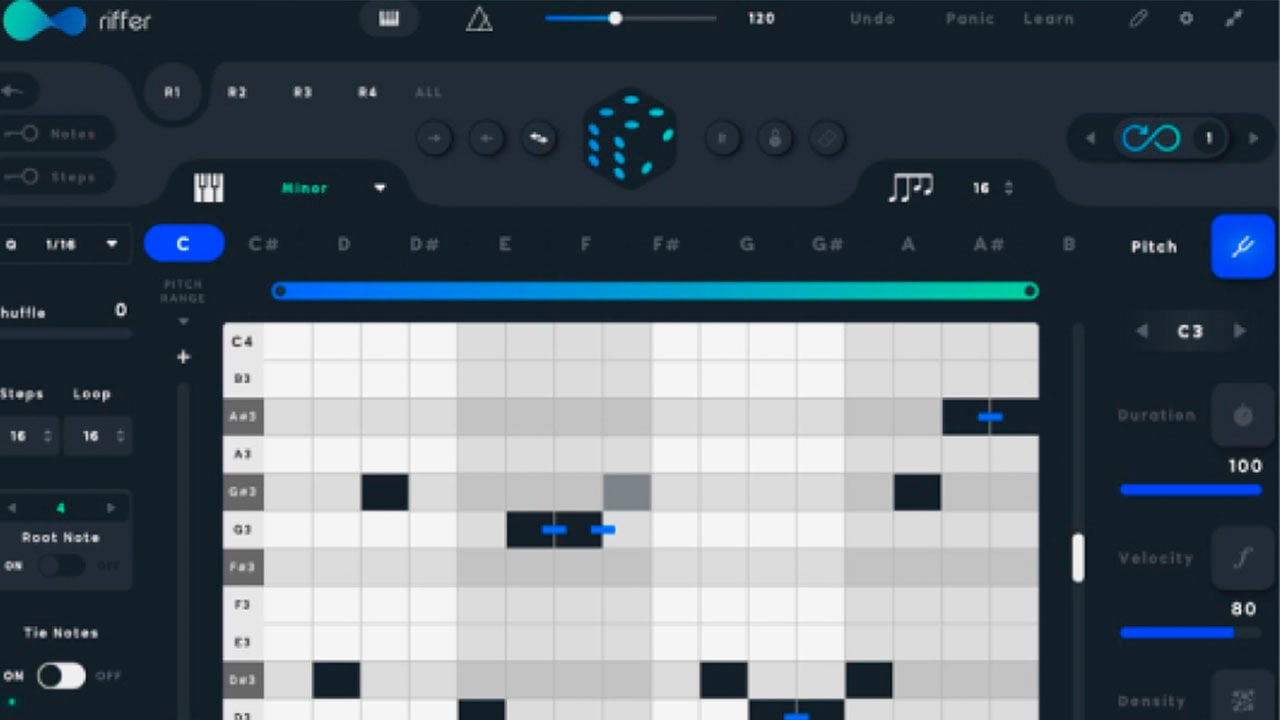Click the blue tuning fork pitch button
Image resolution: width=1280 pixels, height=720 pixels.
click(1242, 246)
